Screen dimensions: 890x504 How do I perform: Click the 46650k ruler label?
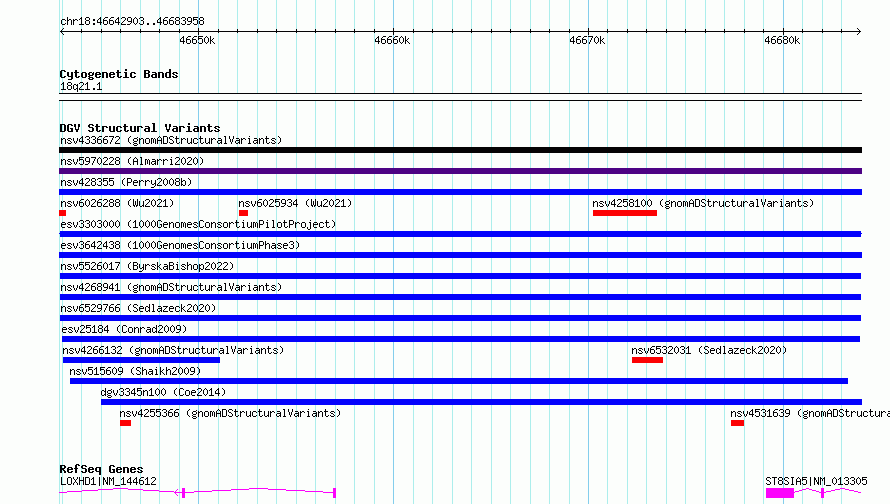pyautogui.click(x=197, y=40)
